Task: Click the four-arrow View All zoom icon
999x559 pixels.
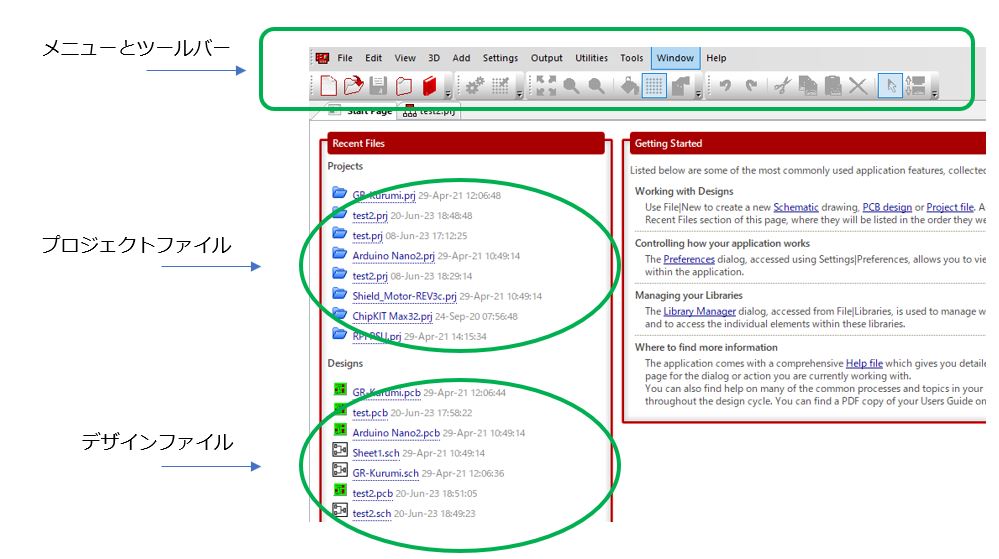Action: coord(546,87)
